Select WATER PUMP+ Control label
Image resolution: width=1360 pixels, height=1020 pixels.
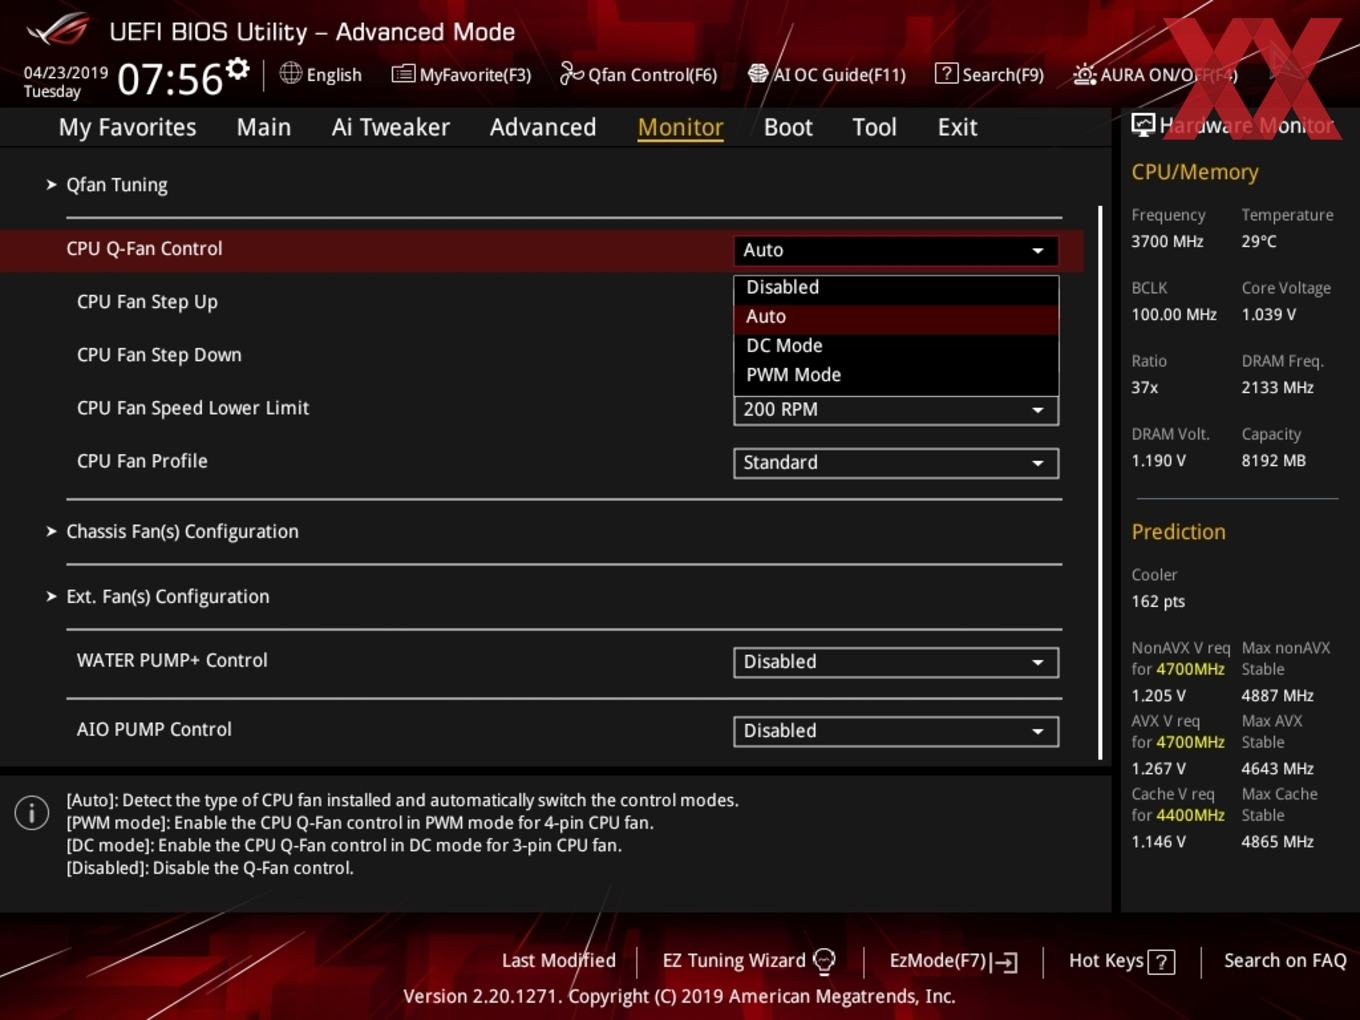[172, 660]
